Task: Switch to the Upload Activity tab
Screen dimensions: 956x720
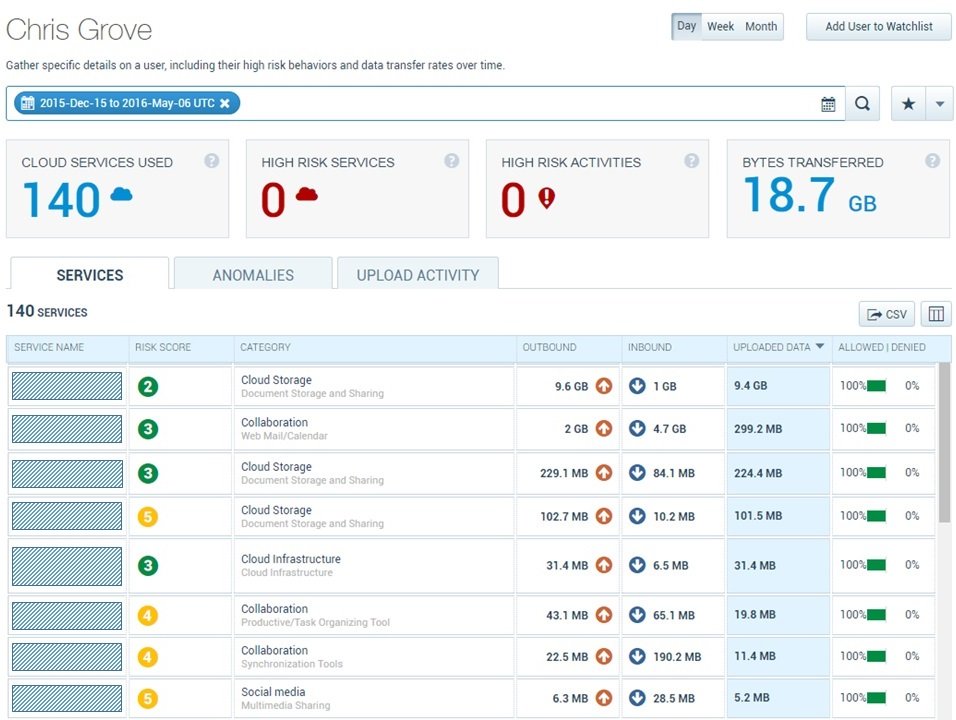Action: (x=418, y=274)
